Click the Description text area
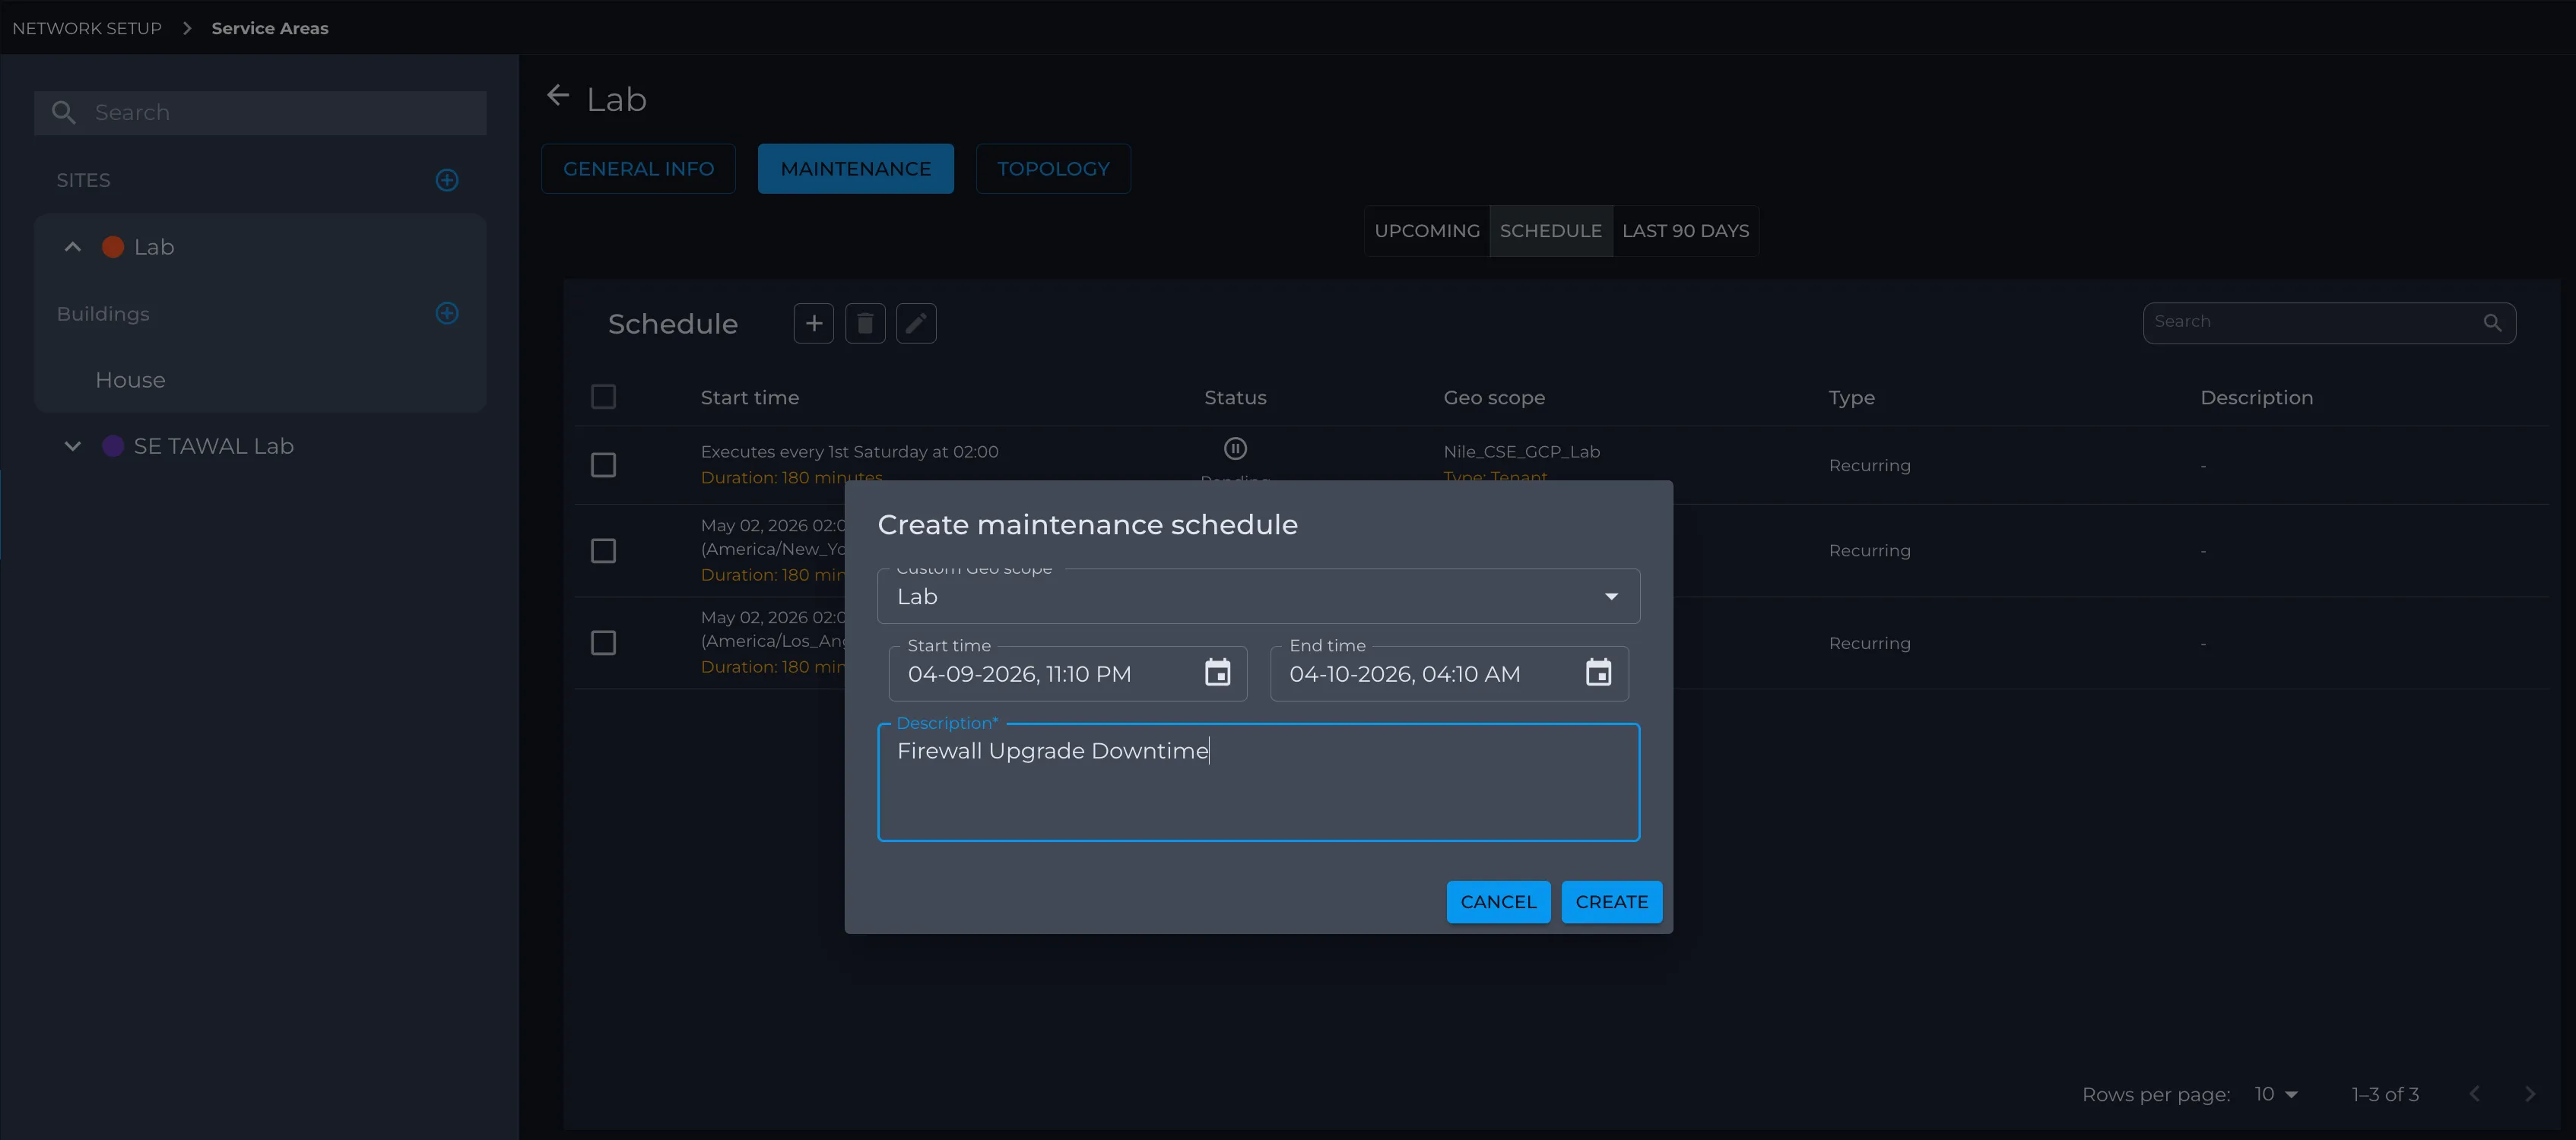The height and width of the screenshot is (1140, 2576). coord(1258,782)
